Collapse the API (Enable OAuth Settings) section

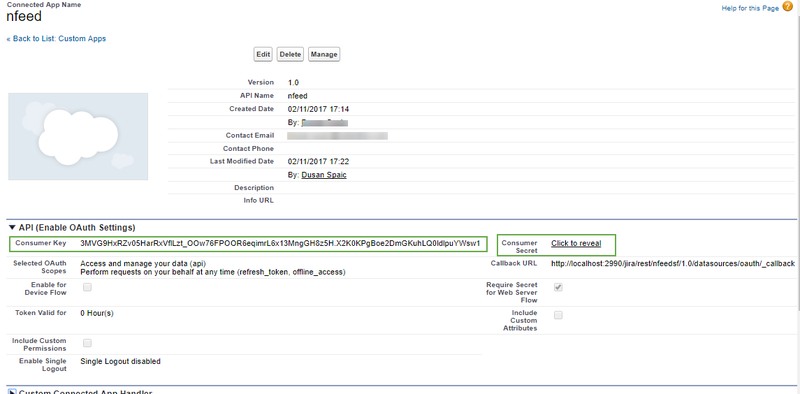pyautogui.click(x=12, y=227)
